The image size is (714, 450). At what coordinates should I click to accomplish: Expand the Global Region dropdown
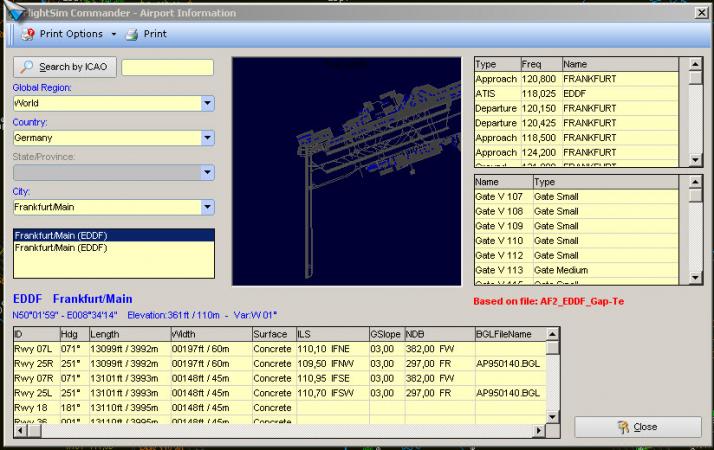(207, 103)
